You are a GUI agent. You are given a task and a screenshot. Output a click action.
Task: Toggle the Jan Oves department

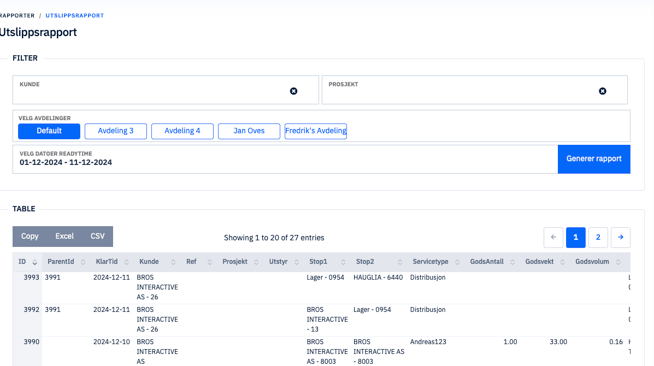click(x=249, y=131)
